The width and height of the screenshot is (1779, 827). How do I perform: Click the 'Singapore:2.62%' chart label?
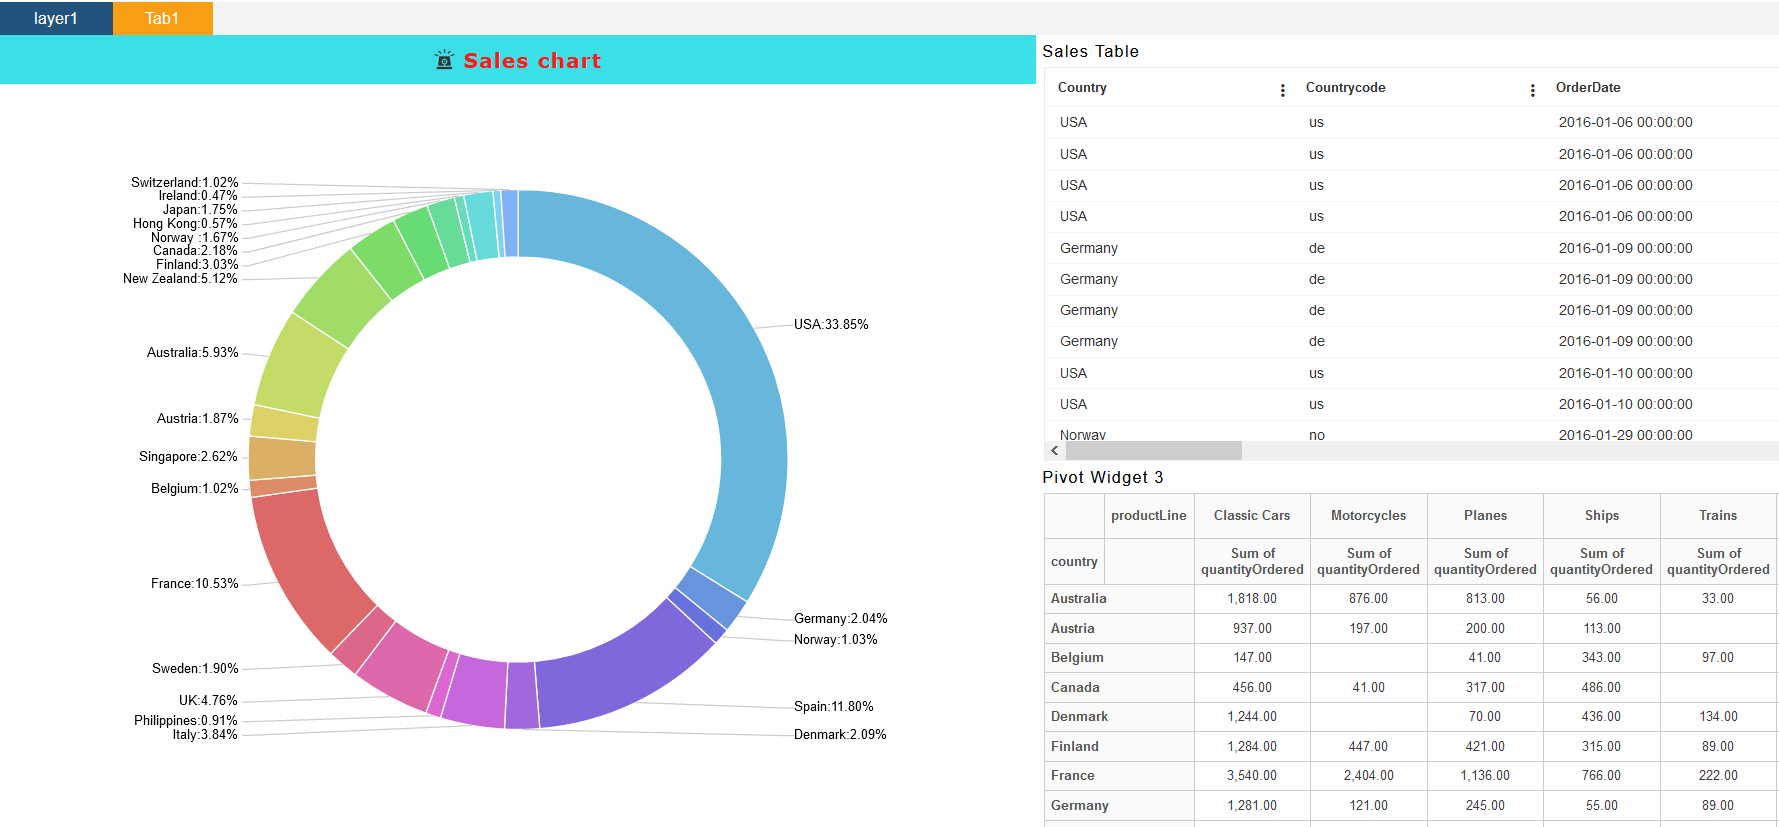pyautogui.click(x=188, y=456)
